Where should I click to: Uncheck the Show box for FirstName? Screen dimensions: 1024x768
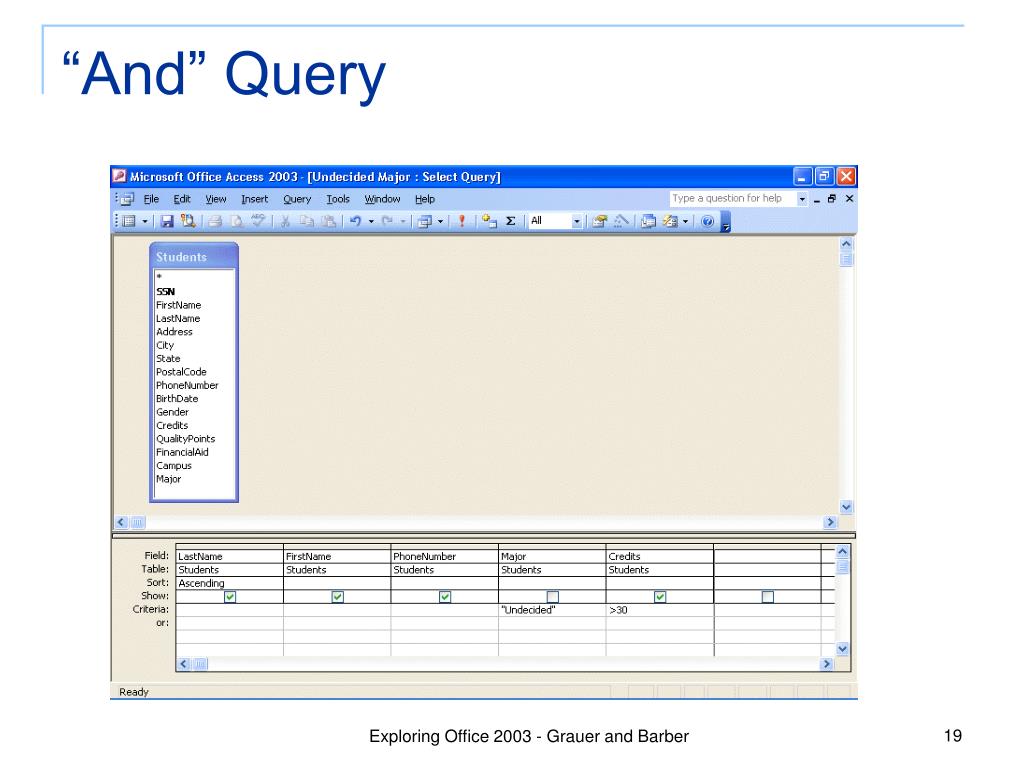coord(338,596)
